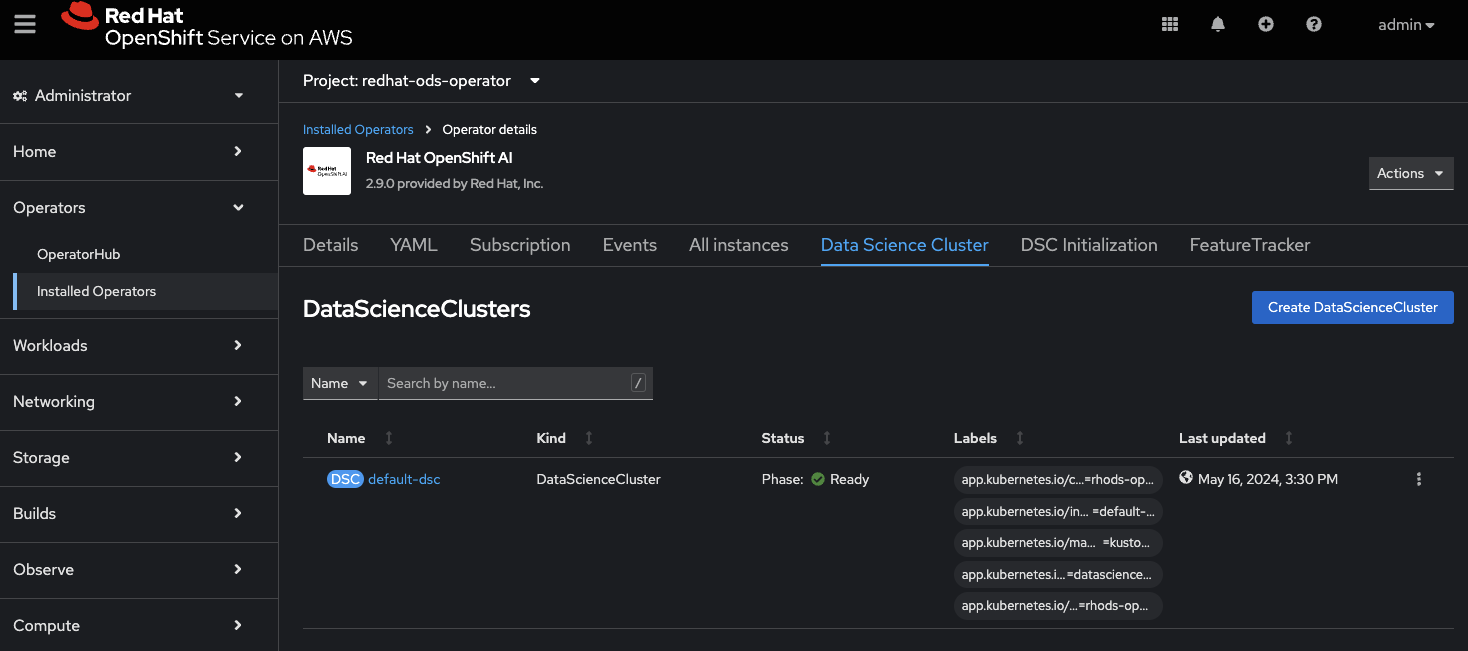Open the help question mark icon

click(x=1314, y=25)
